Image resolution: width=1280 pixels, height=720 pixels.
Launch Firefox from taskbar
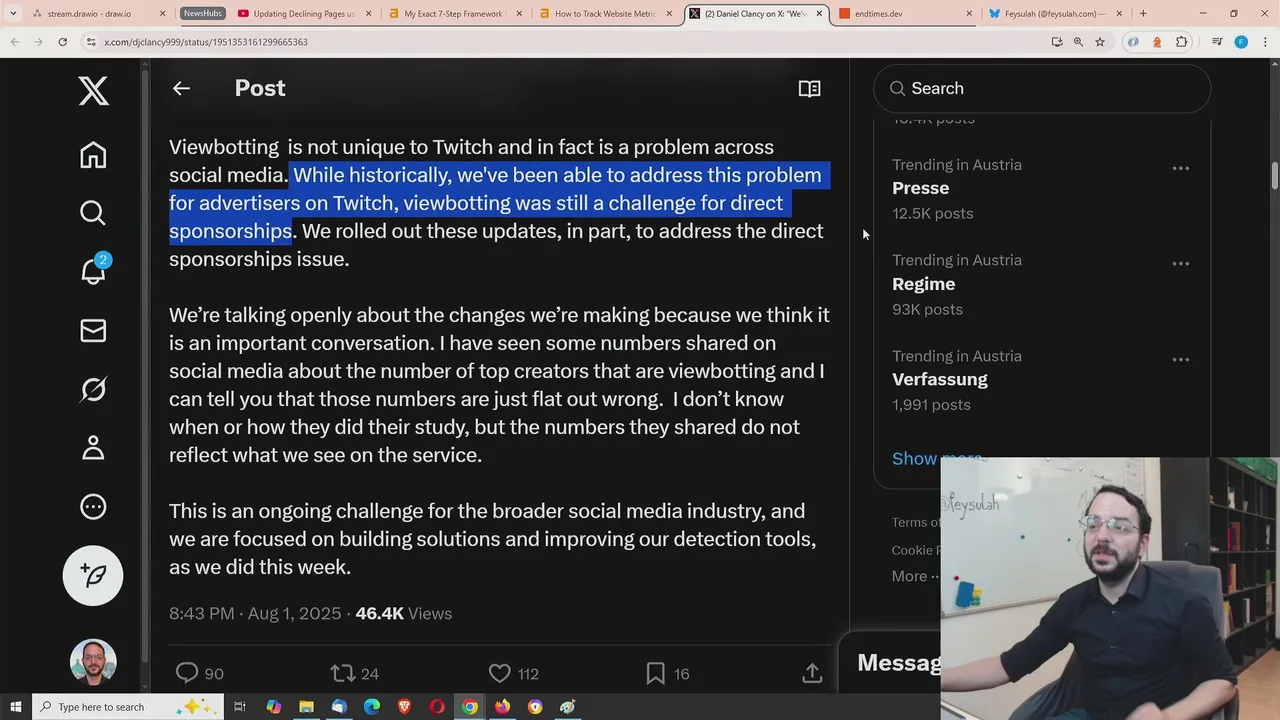point(502,707)
